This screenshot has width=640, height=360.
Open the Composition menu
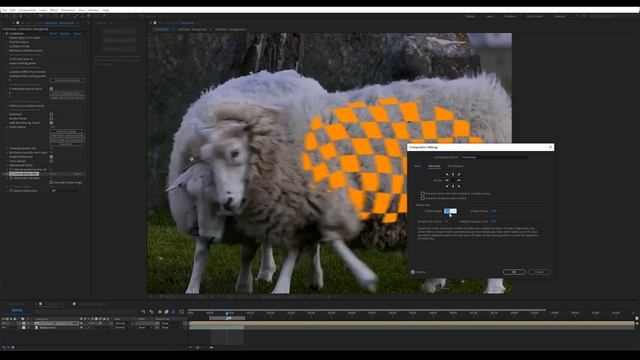(27, 10)
